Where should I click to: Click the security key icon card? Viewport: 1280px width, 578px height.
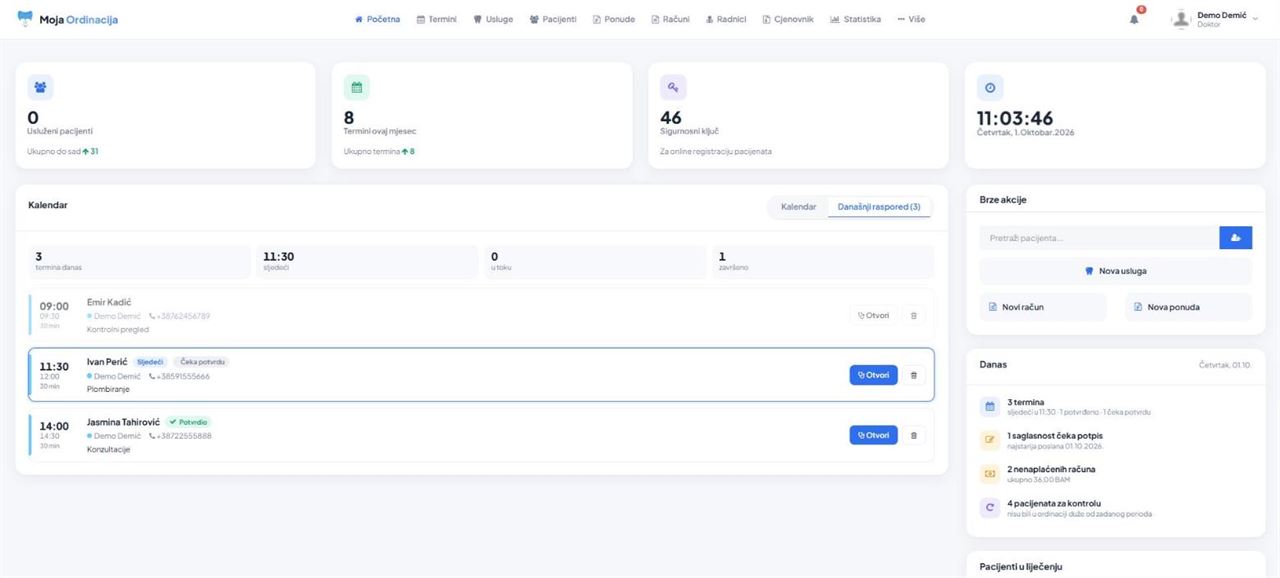coord(673,88)
